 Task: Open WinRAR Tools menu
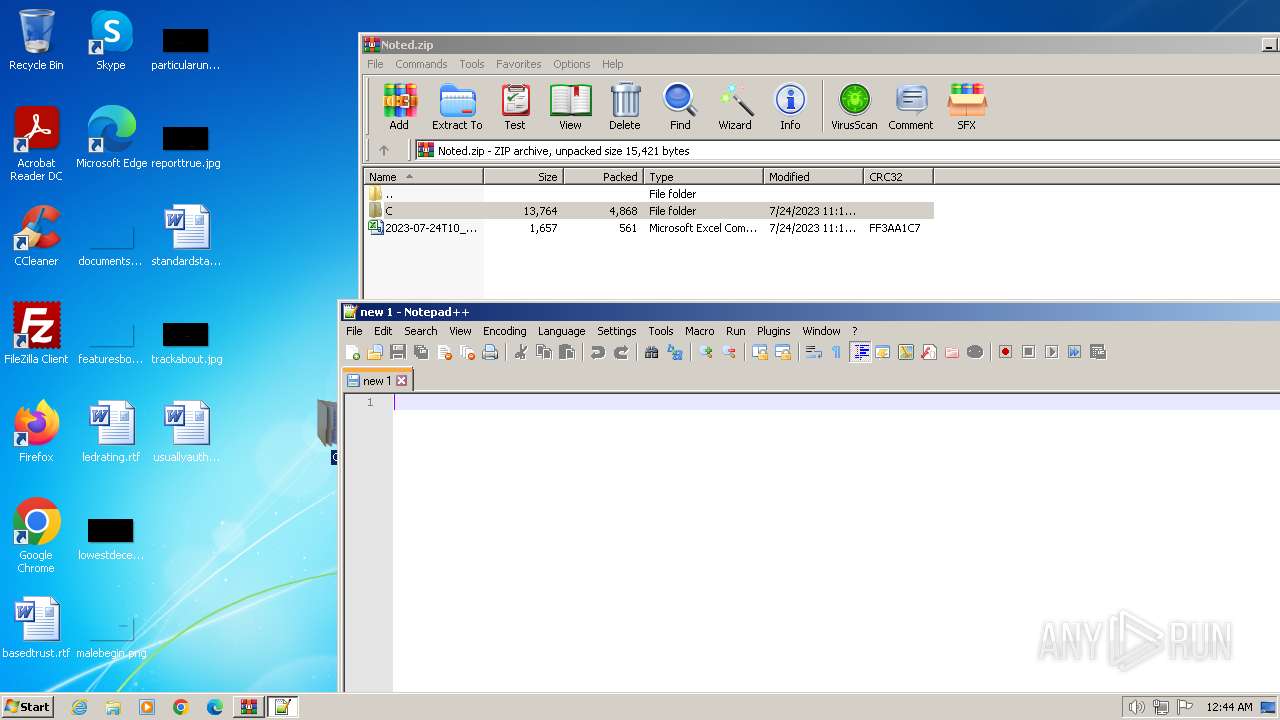(x=472, y=64)
